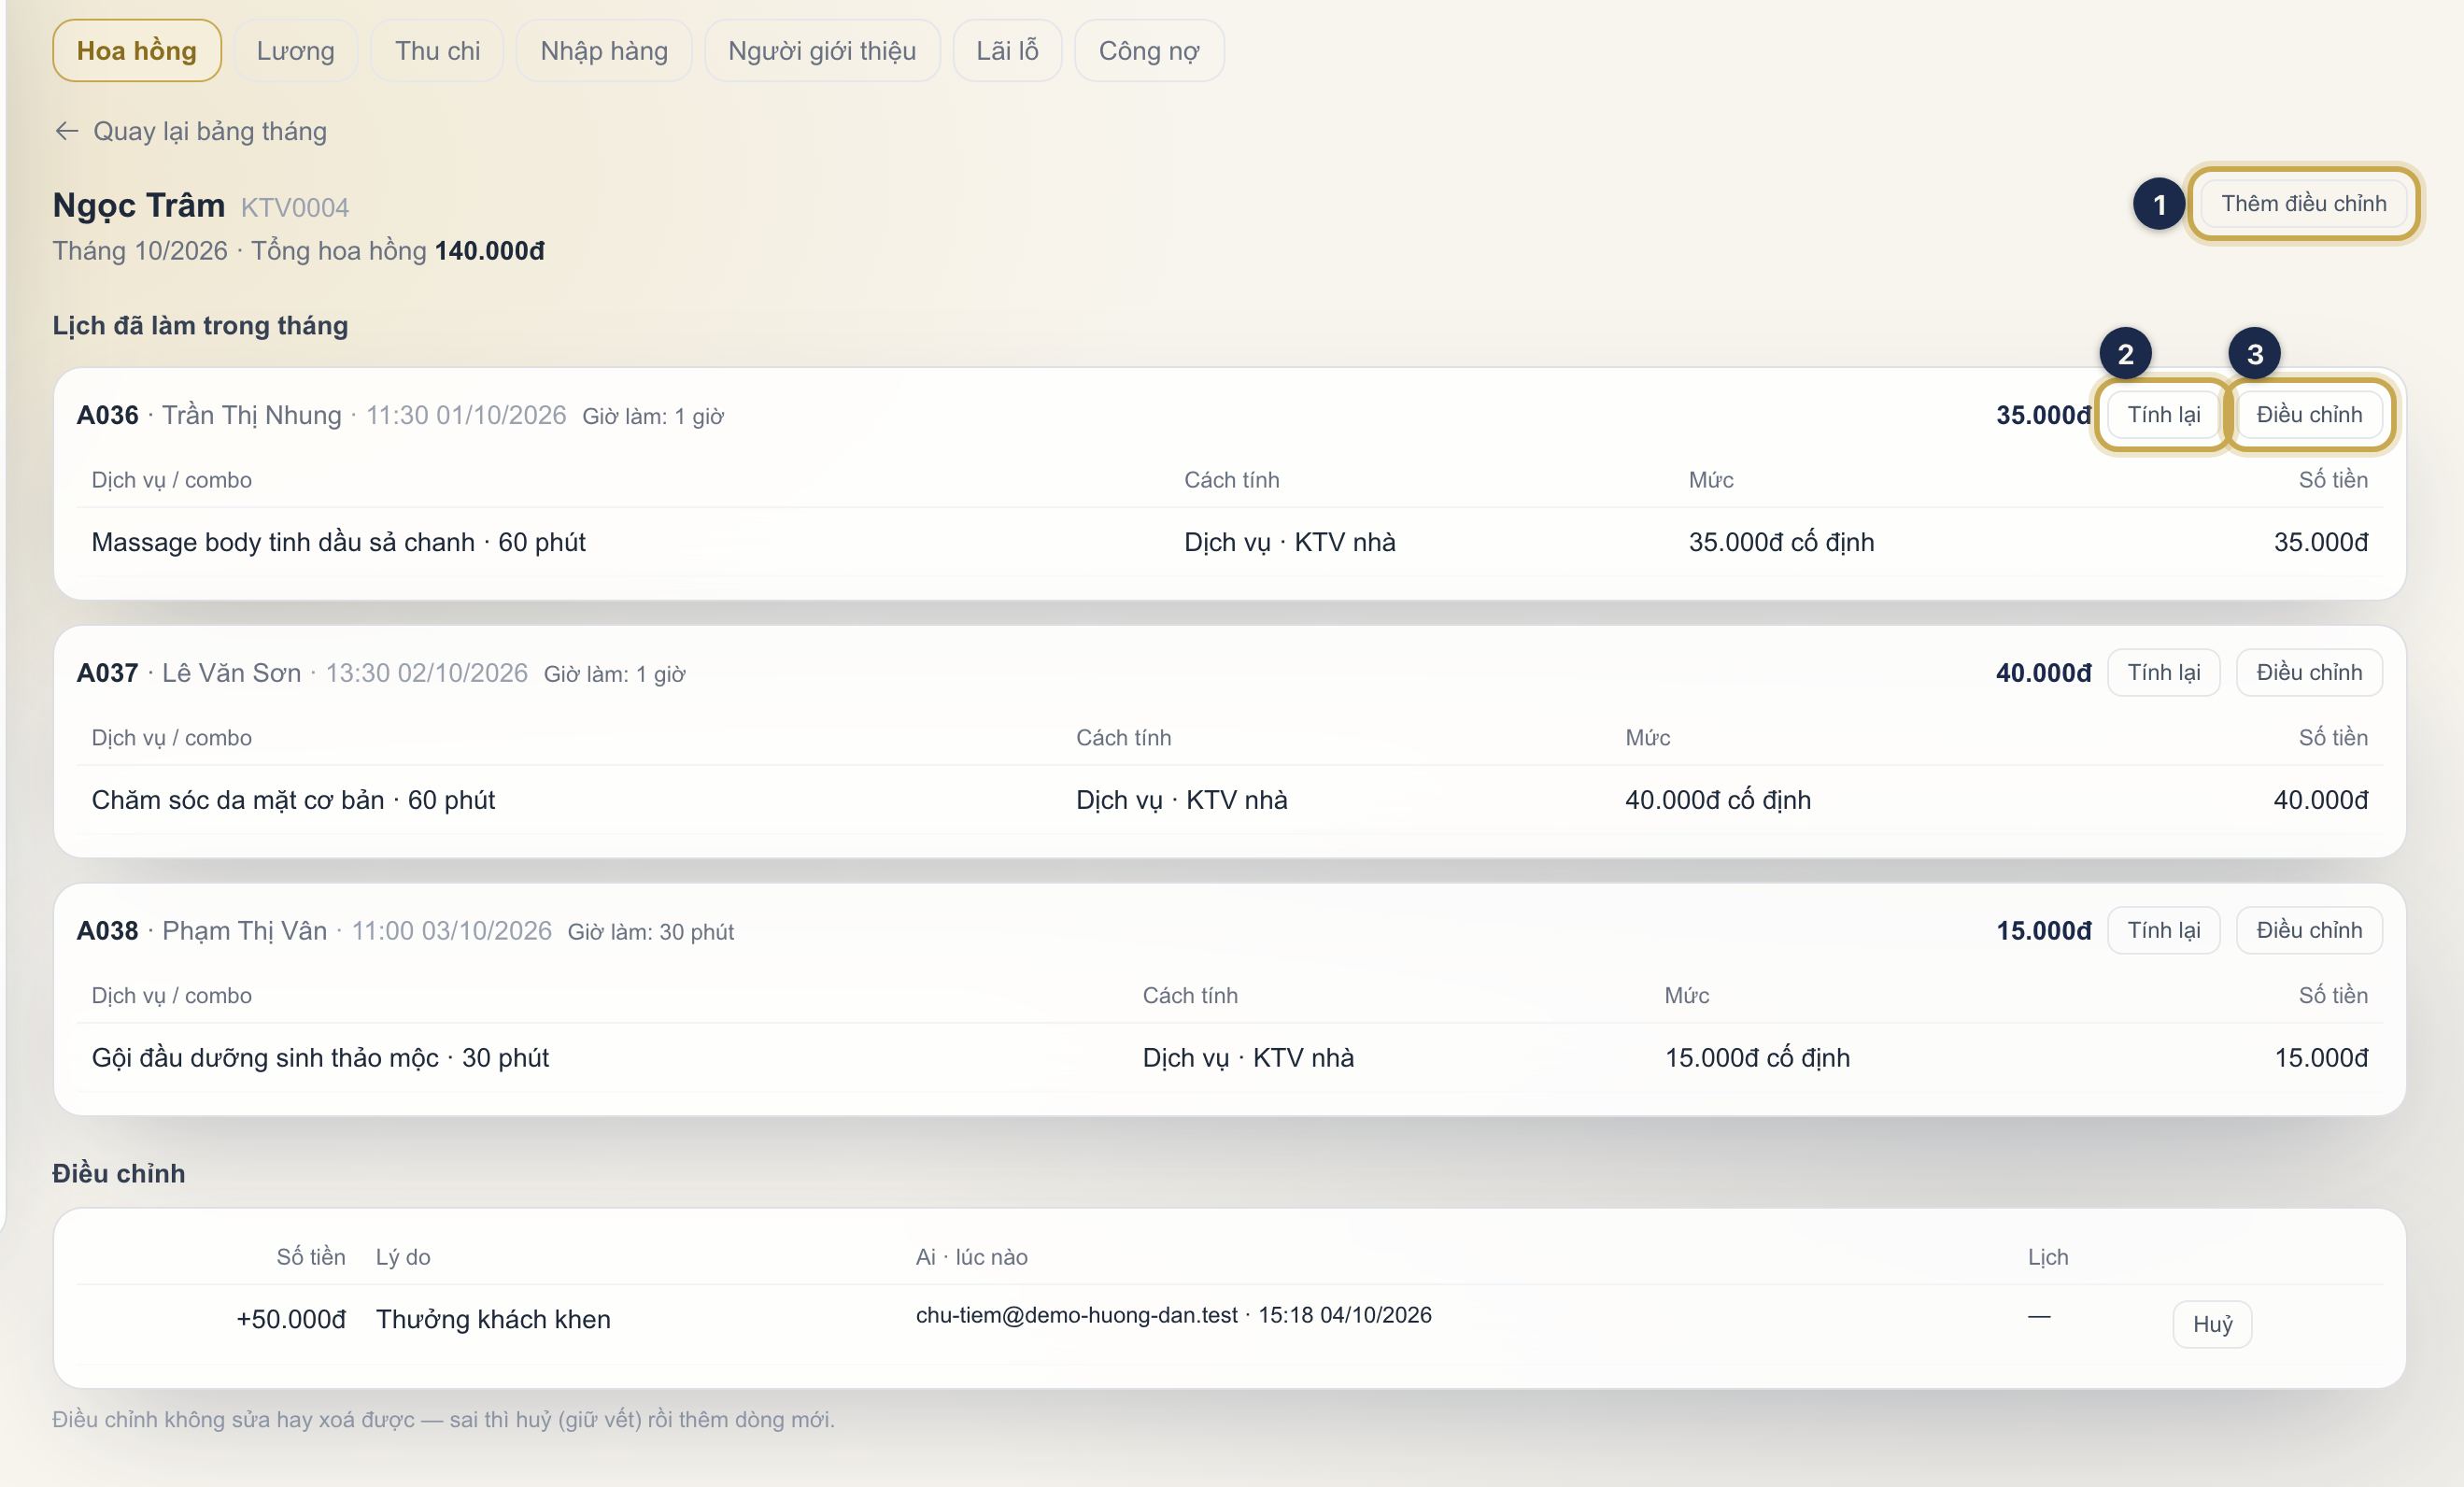Screen dimensions: 2464x1487
Task: Open the Thu chi tab
Action: 437,51
